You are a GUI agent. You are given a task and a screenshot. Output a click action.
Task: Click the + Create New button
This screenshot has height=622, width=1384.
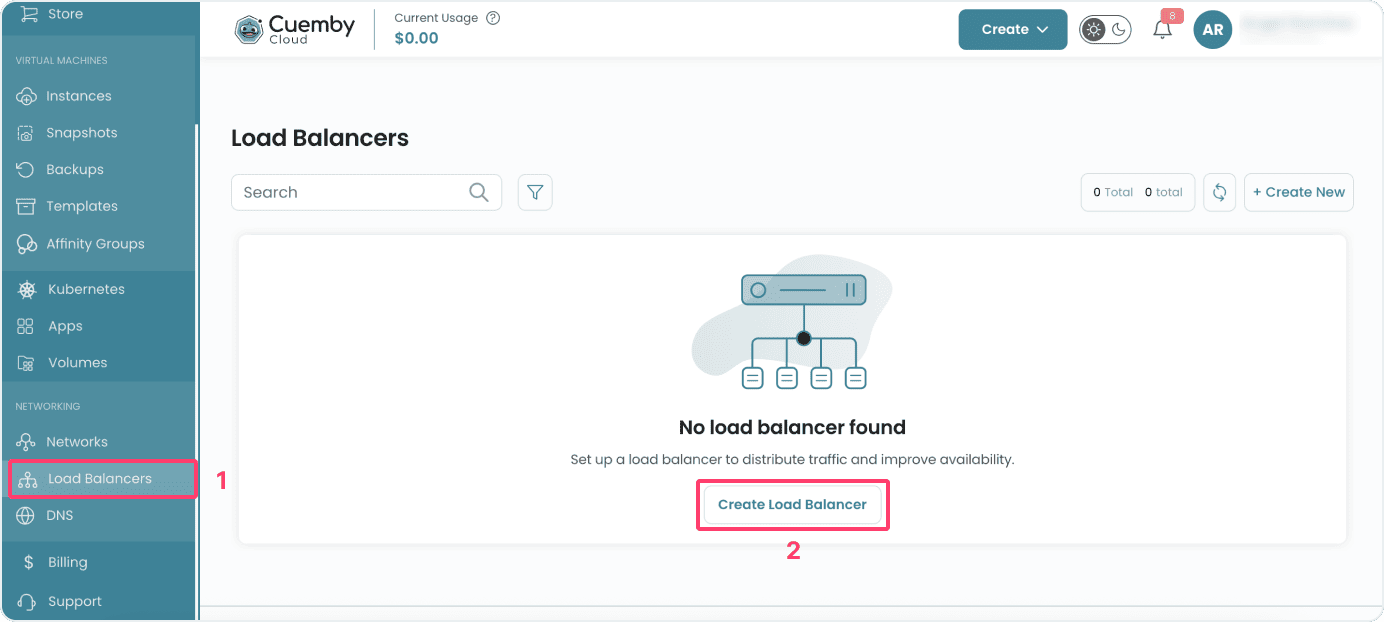[x=1299, y=192]
